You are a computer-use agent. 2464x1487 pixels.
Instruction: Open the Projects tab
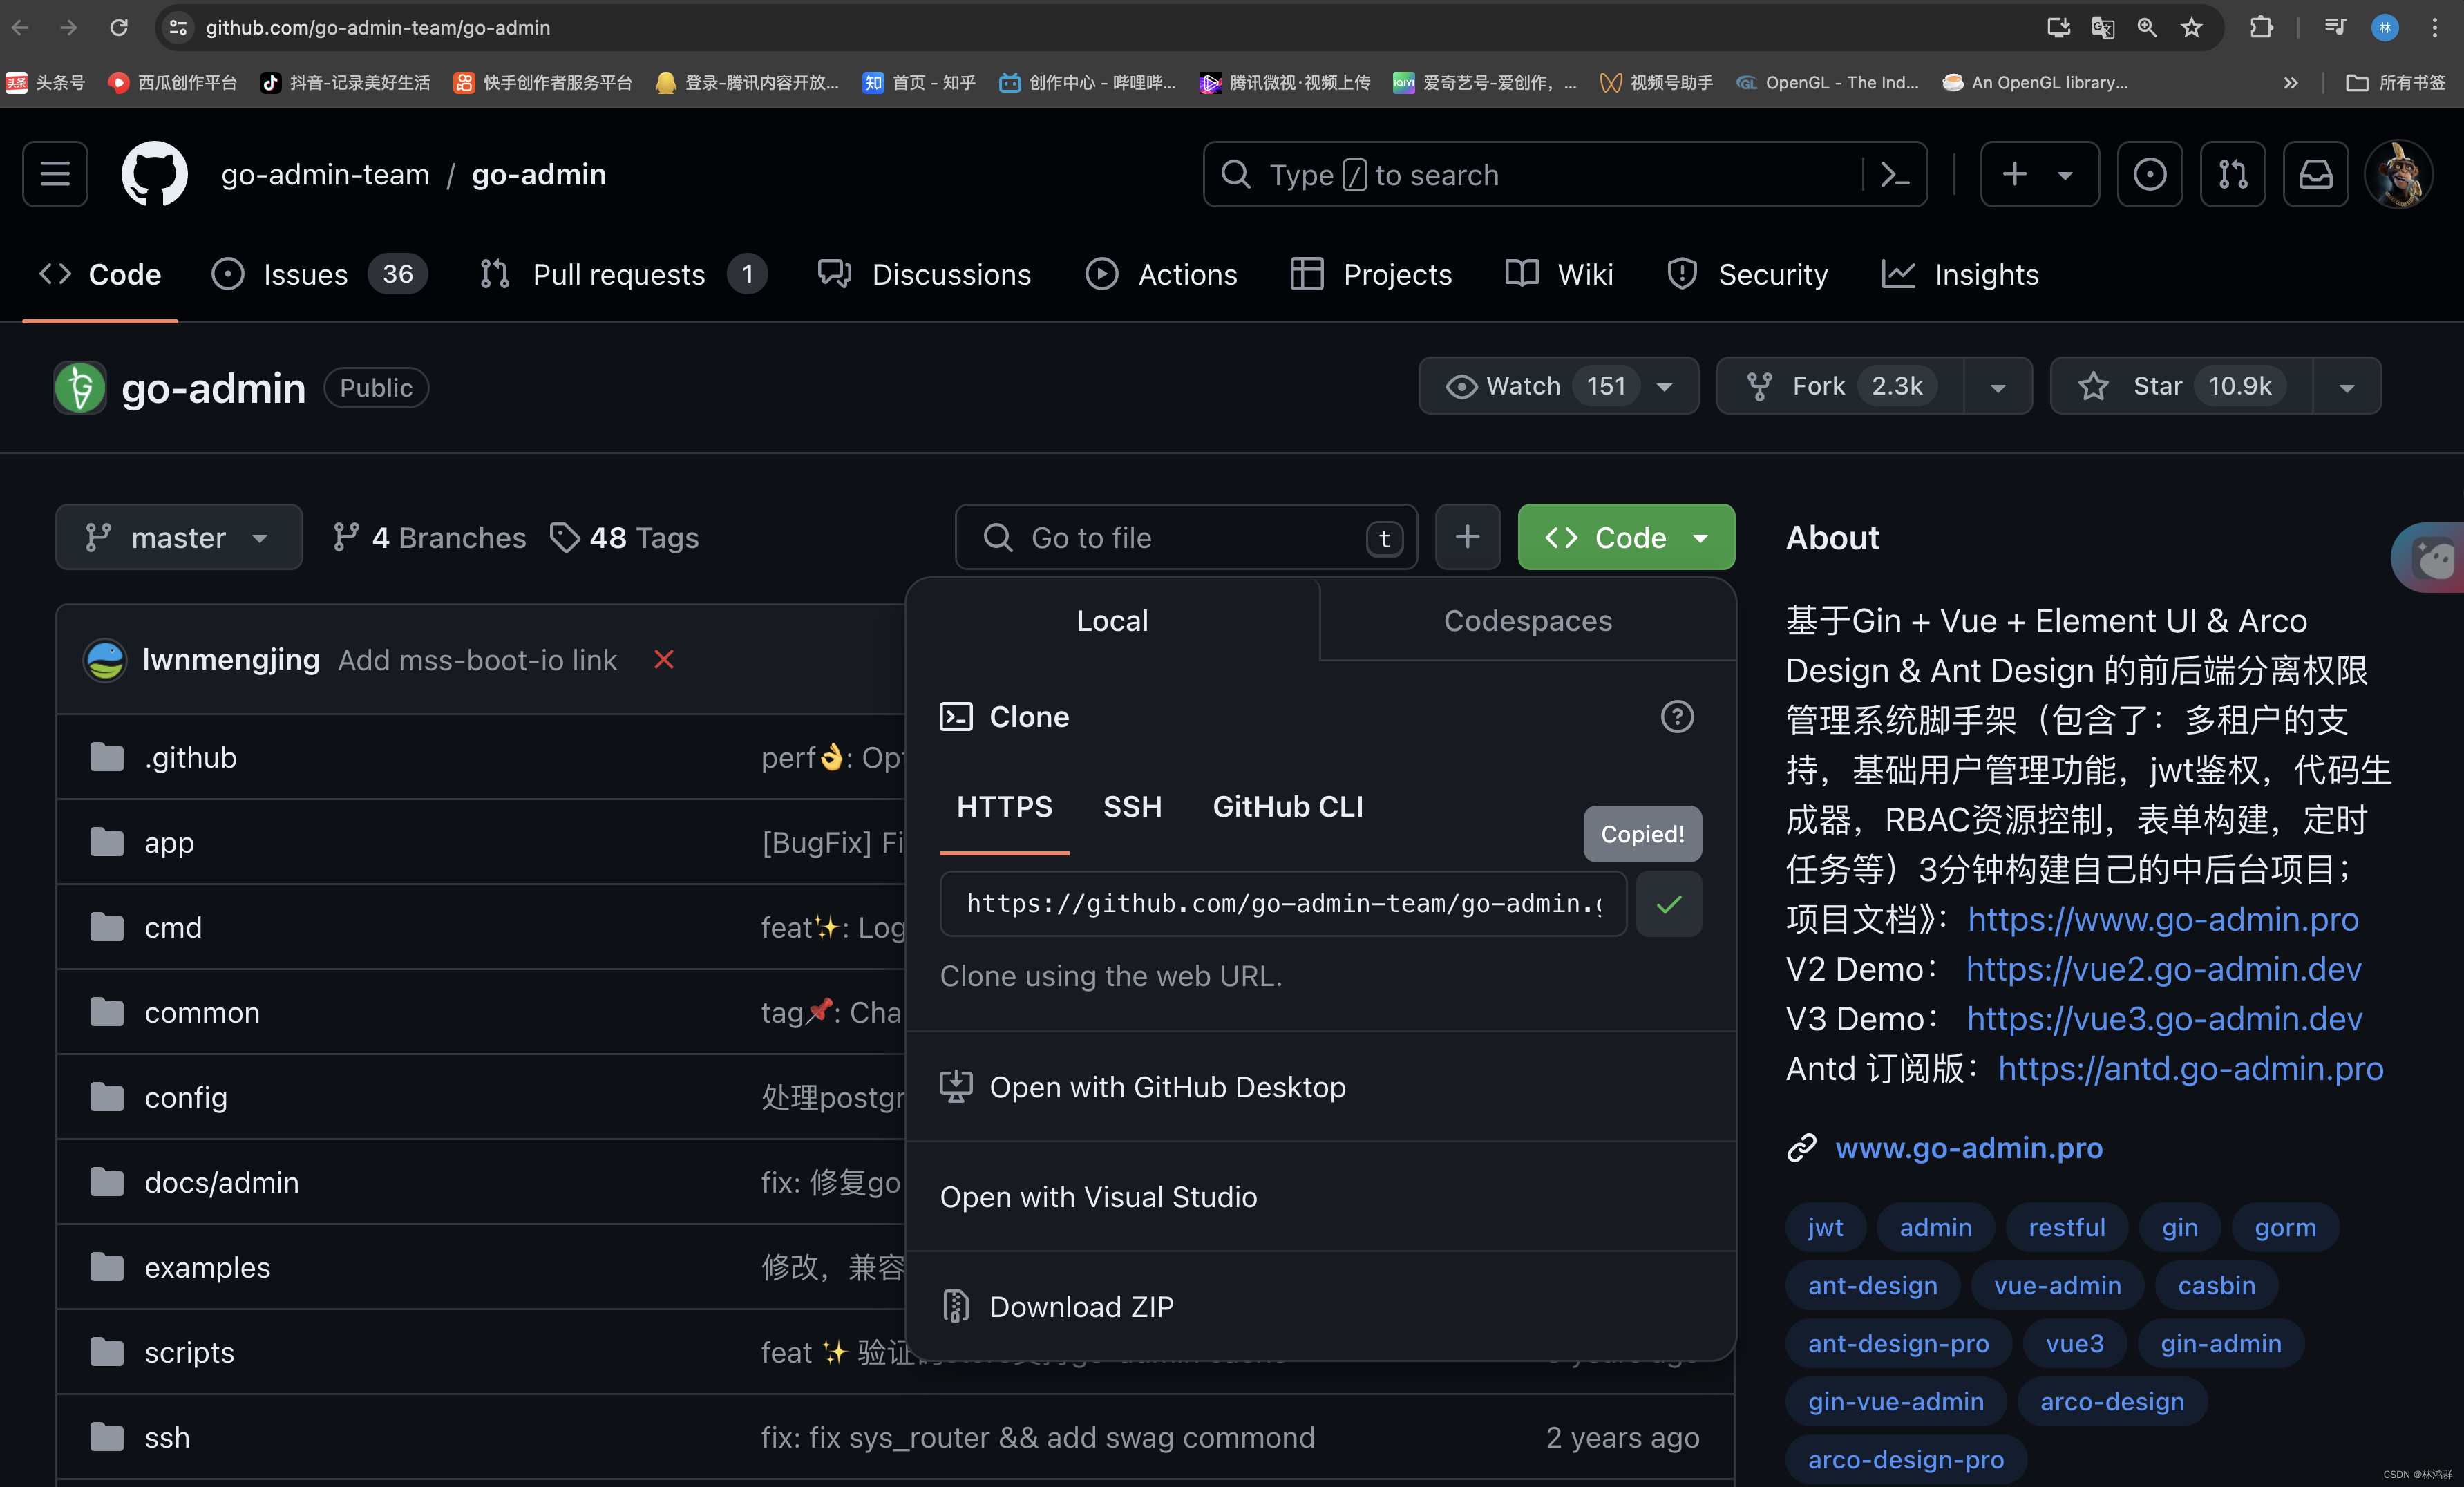1371,274
